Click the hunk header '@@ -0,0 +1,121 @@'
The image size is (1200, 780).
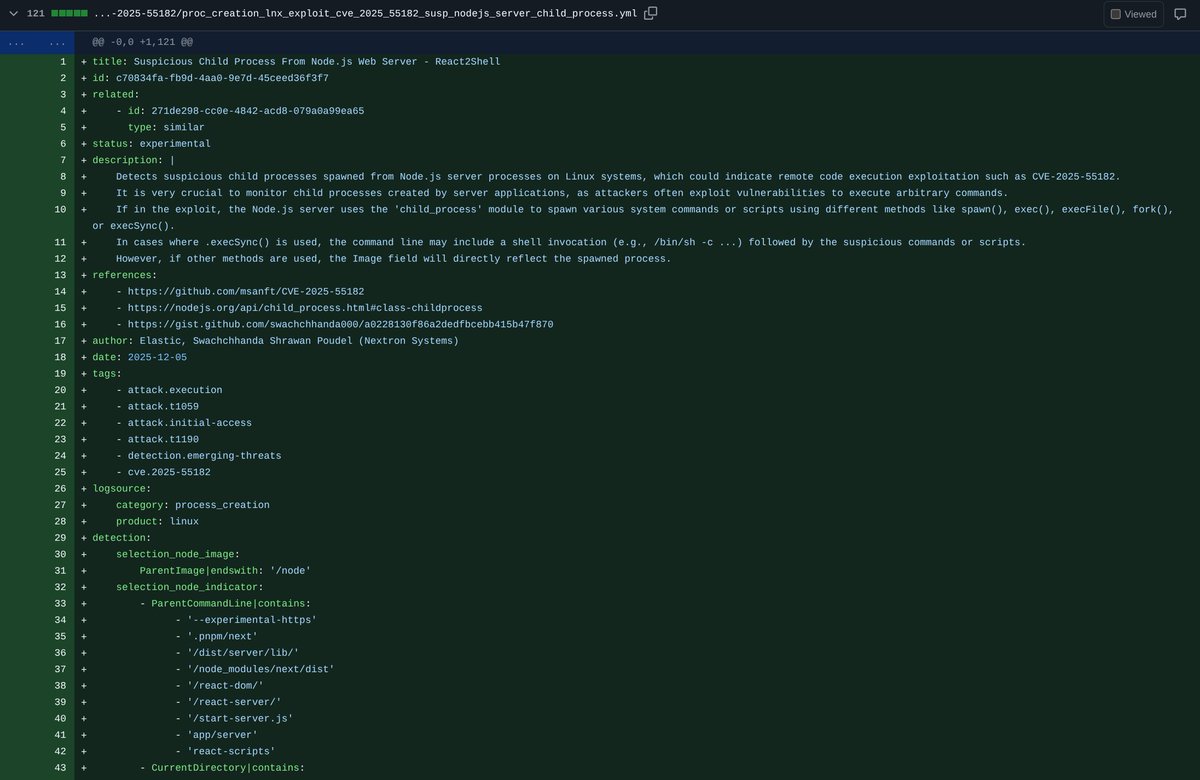pos(143,42)
